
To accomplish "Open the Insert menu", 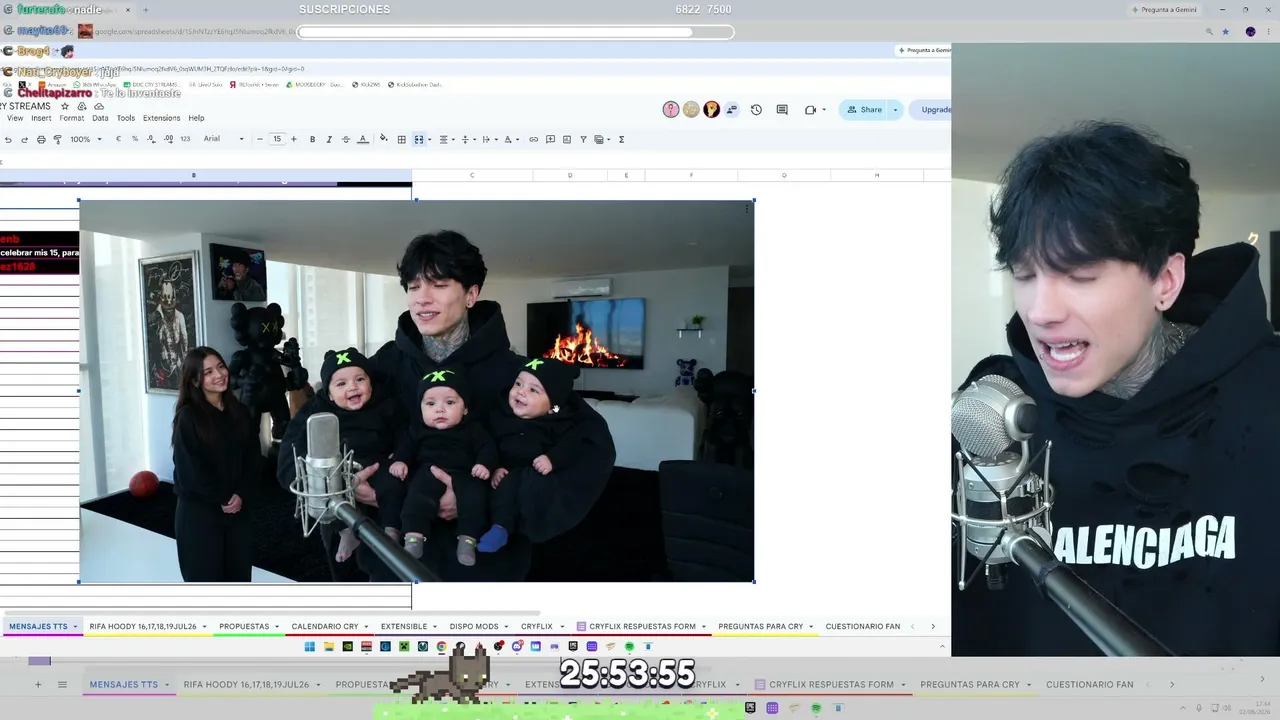I will (41, 118).
